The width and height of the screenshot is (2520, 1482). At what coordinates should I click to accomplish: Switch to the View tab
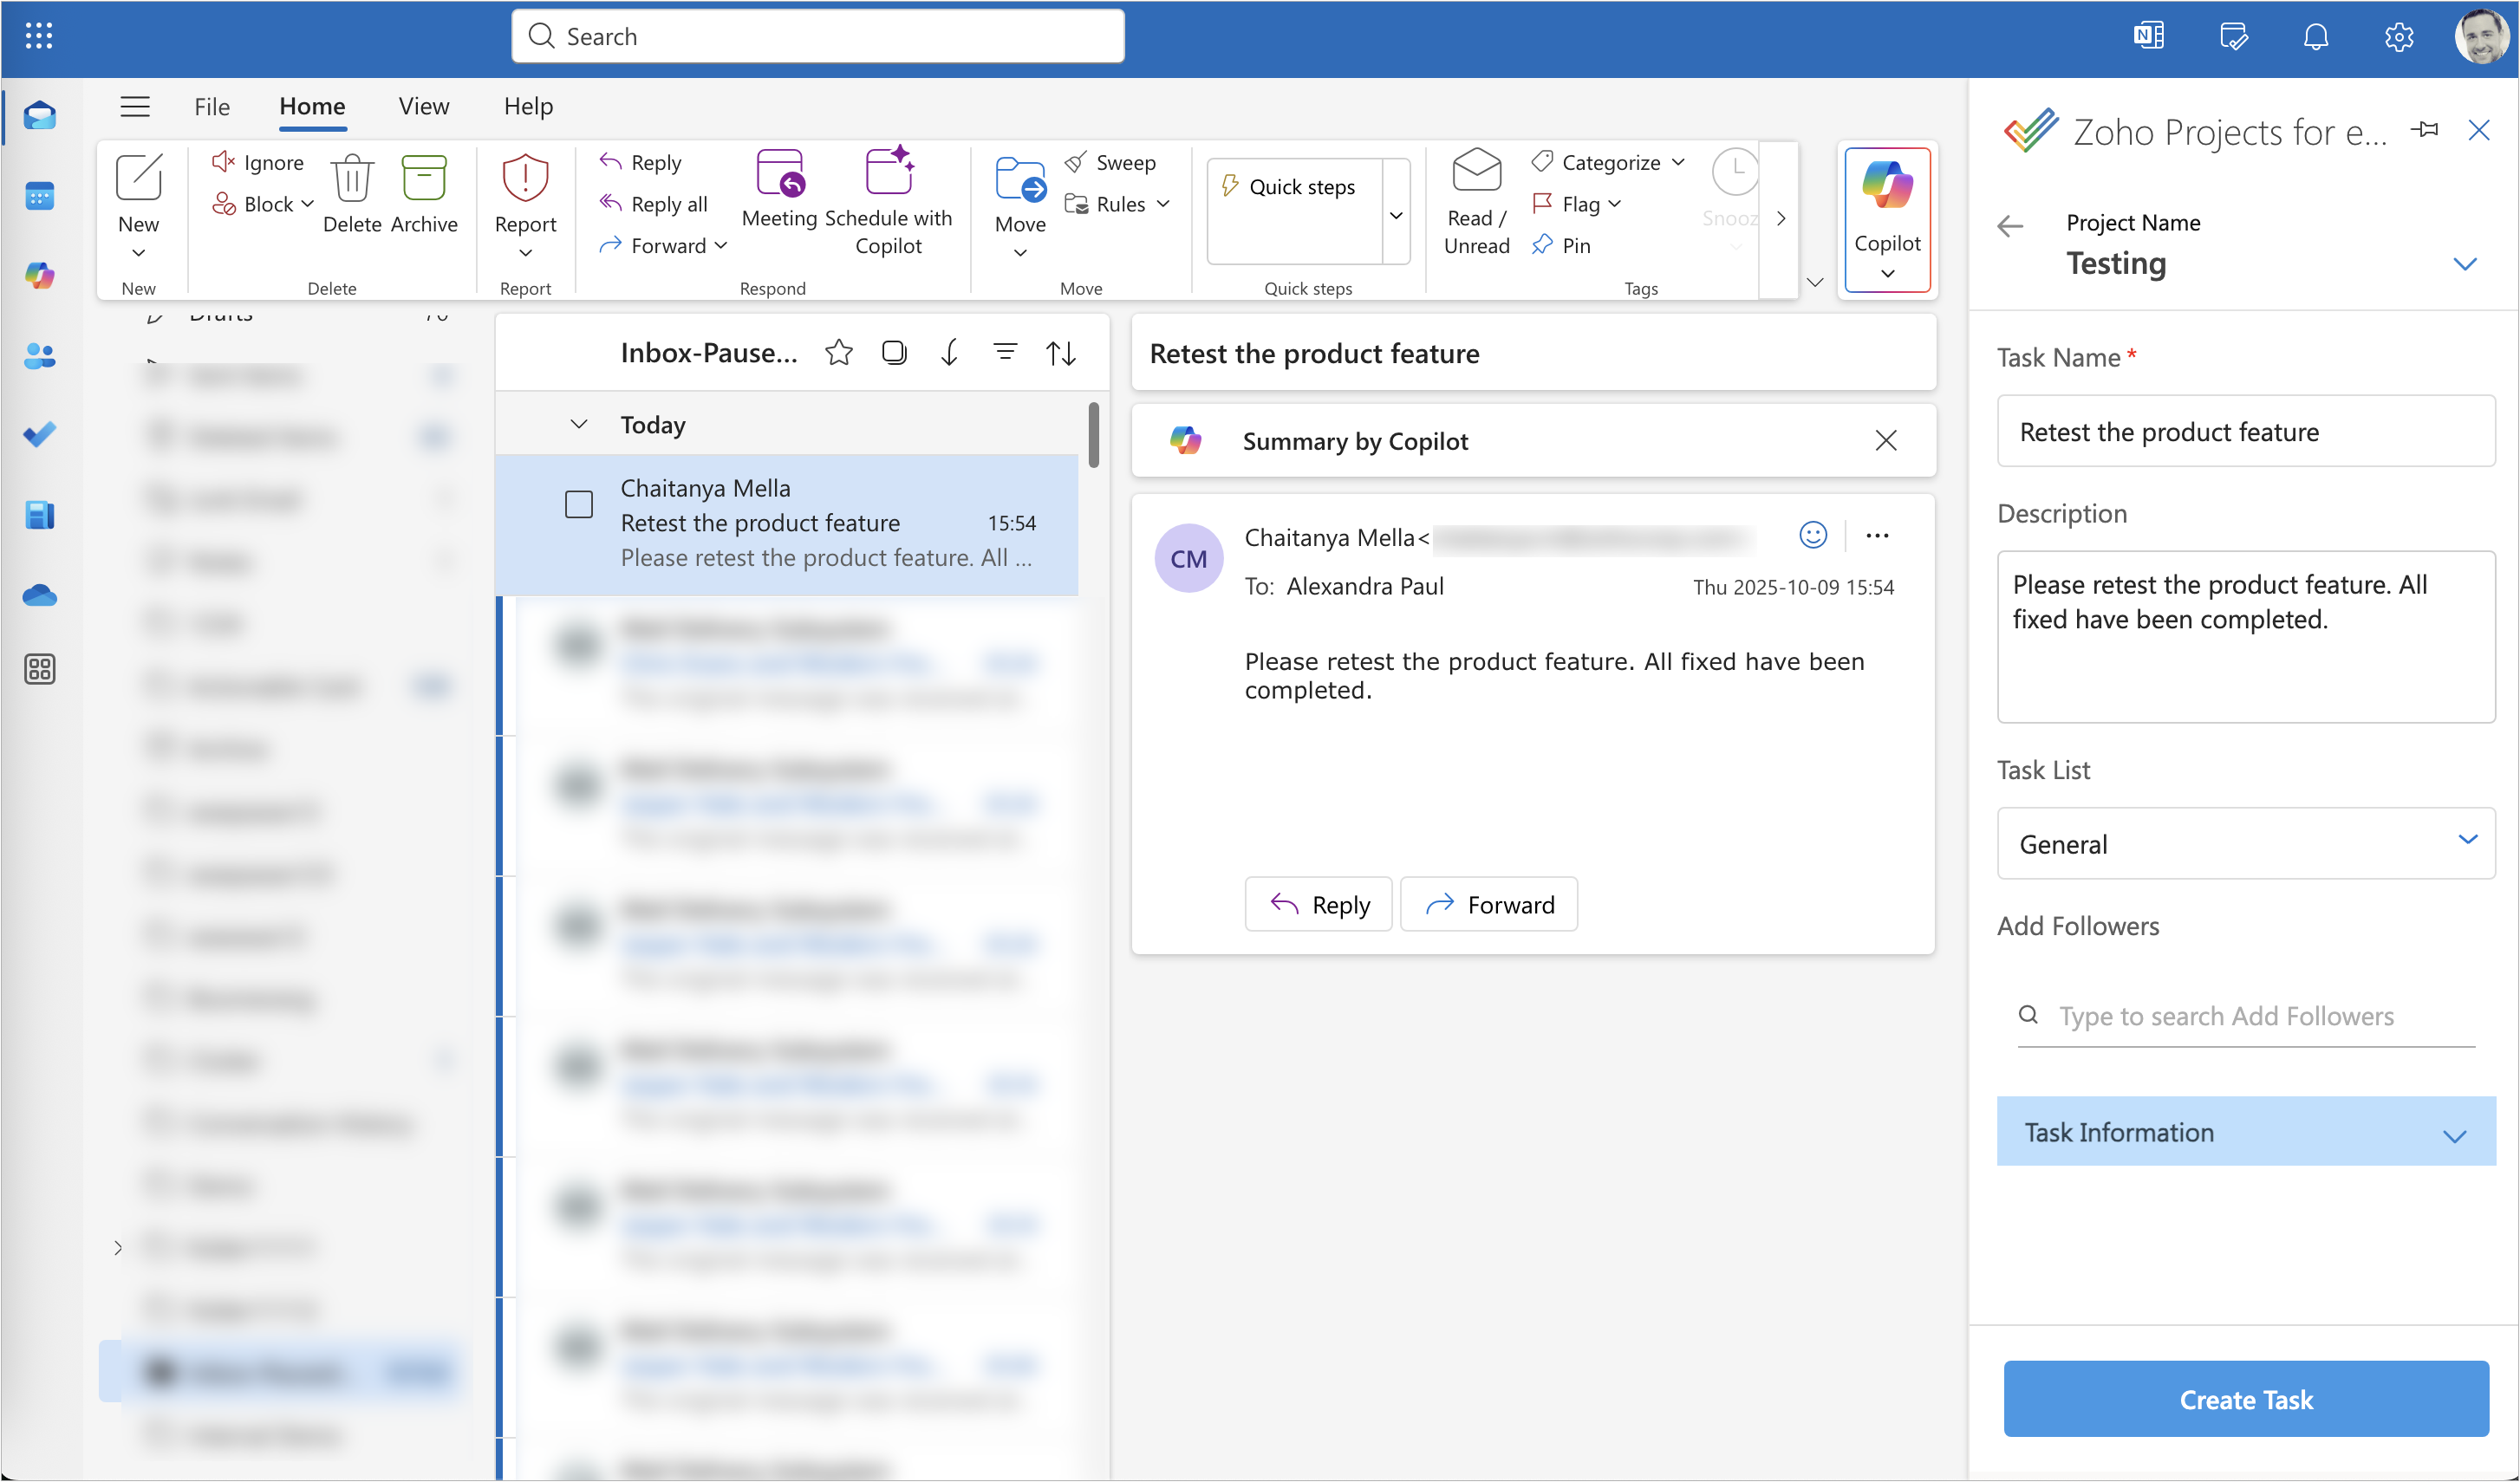click(x=423, y=106)
